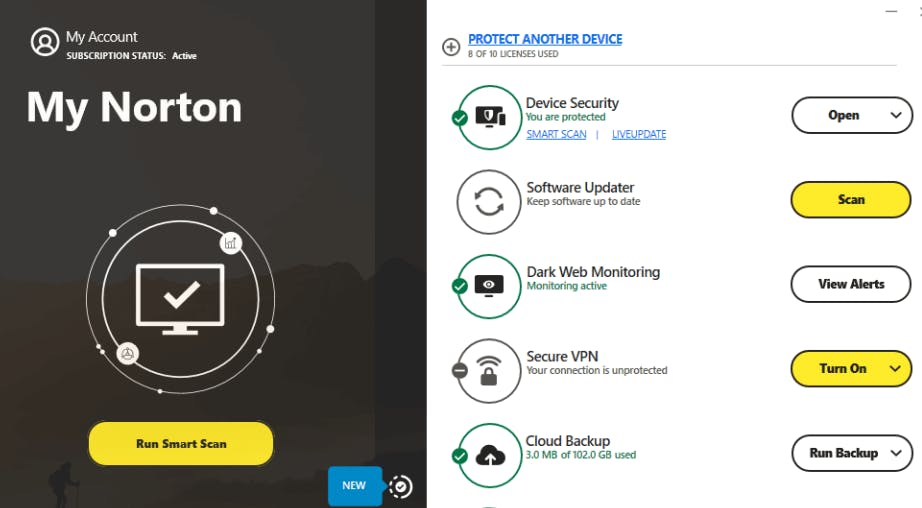Click the Software Updater refresh icon
This screenshot has width=922, height=508.
pyautogui.click(x=489, y=202)
